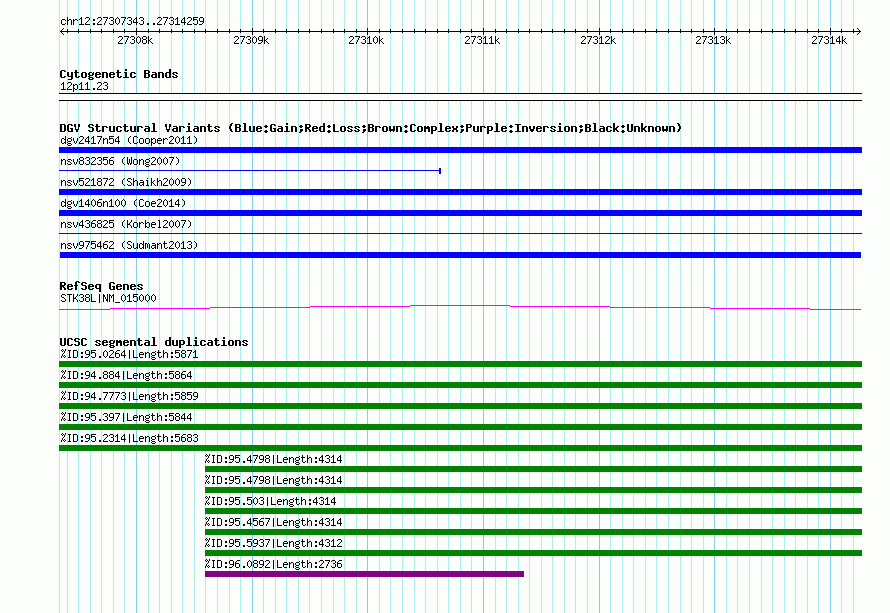Click the left arrowhead of the ruler

pos(62,31)
